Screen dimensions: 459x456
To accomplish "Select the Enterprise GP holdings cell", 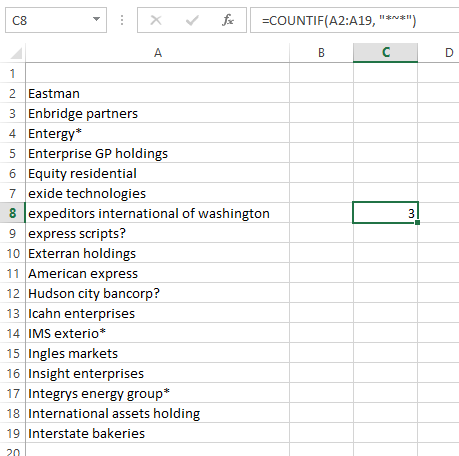I will click(158, 153).
